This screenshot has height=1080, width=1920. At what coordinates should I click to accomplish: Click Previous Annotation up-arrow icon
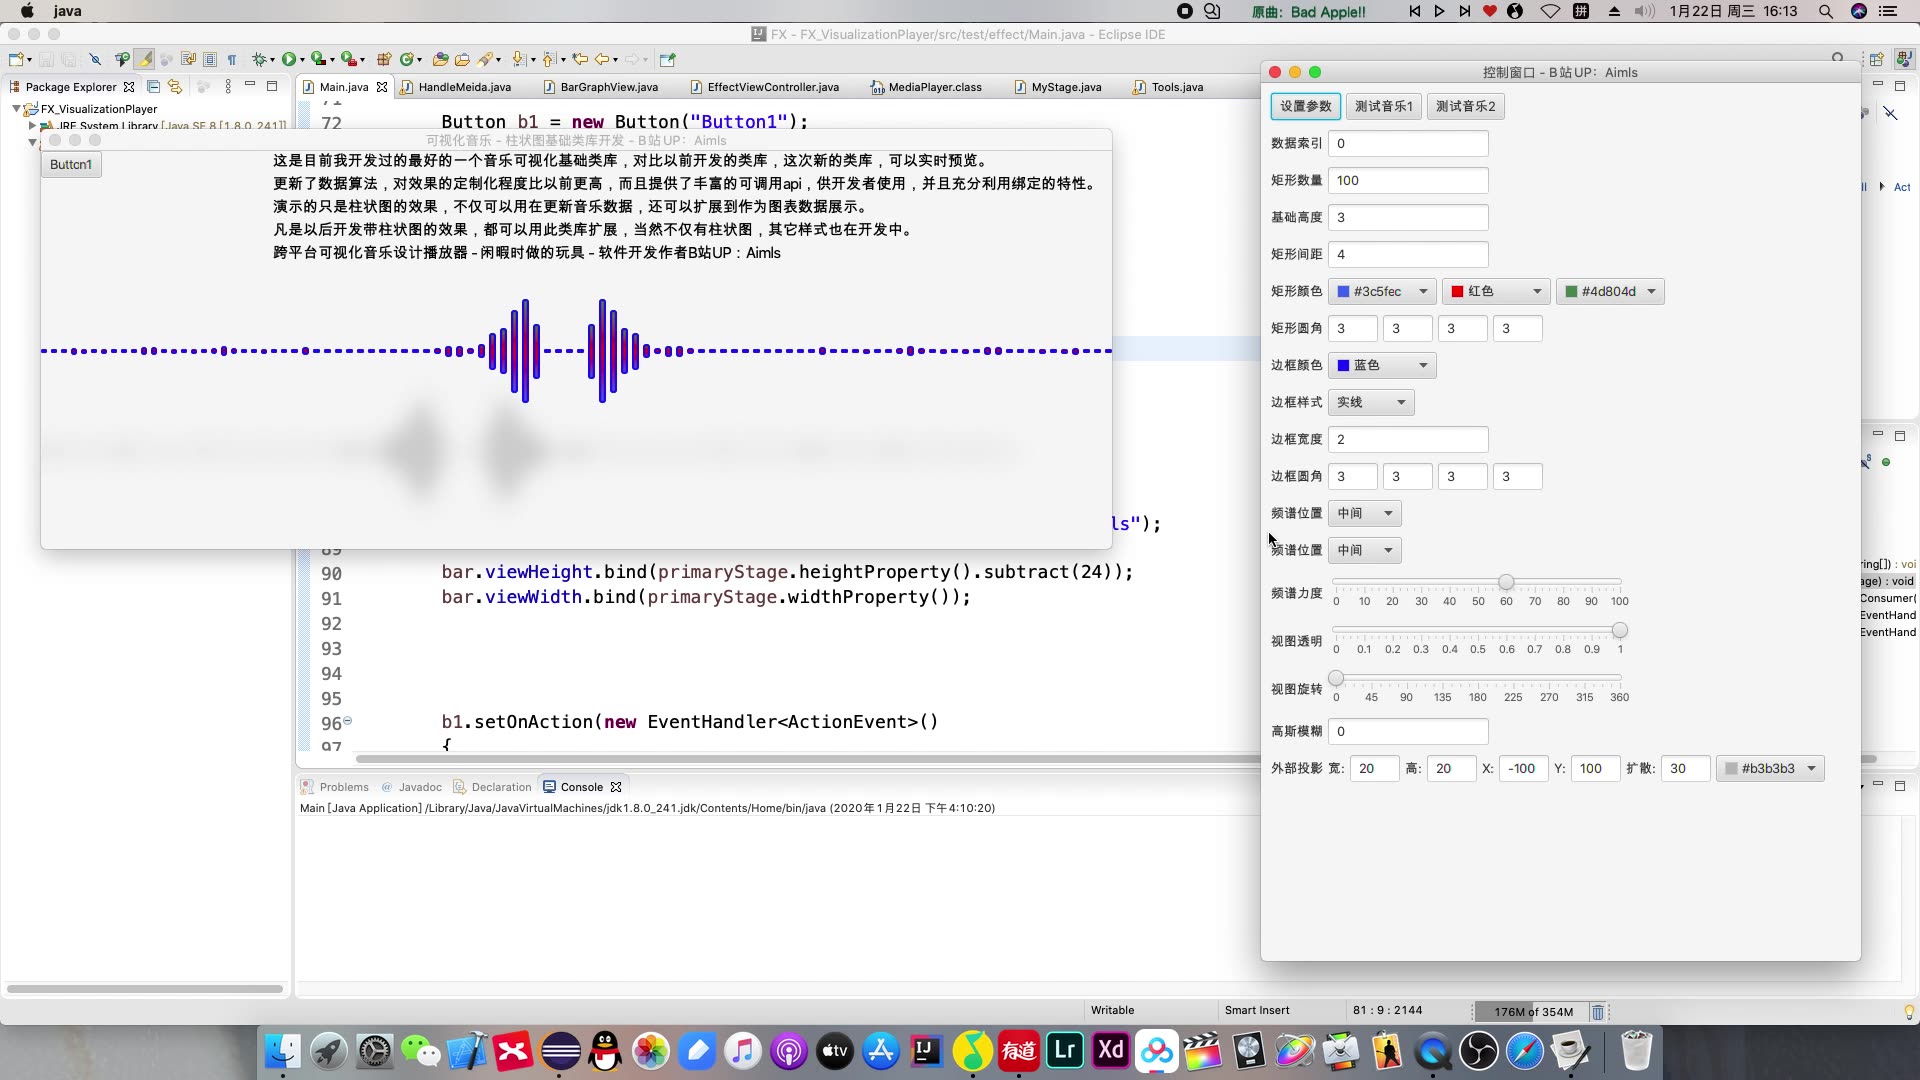click(x=549, y=59)
